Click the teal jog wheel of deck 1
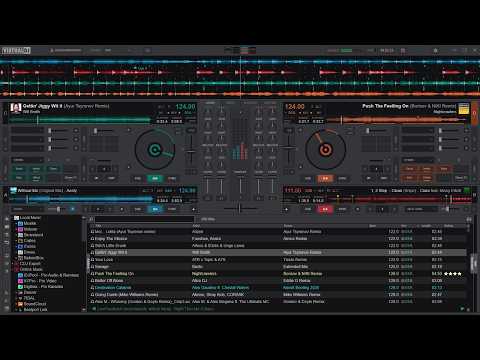The height and width of the screenshot is (360, 480). tap(155, 149)
